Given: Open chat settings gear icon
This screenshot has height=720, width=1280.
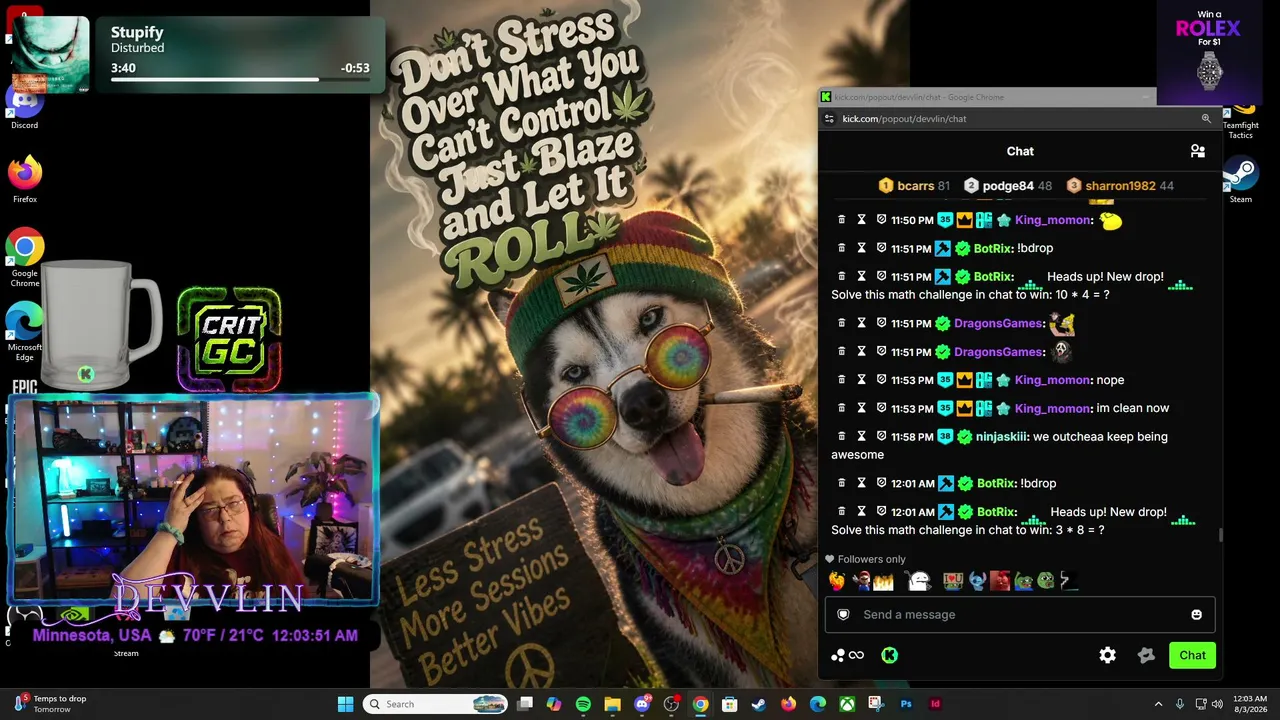Looking at the screenshot, I should (x=1107, y=655).
